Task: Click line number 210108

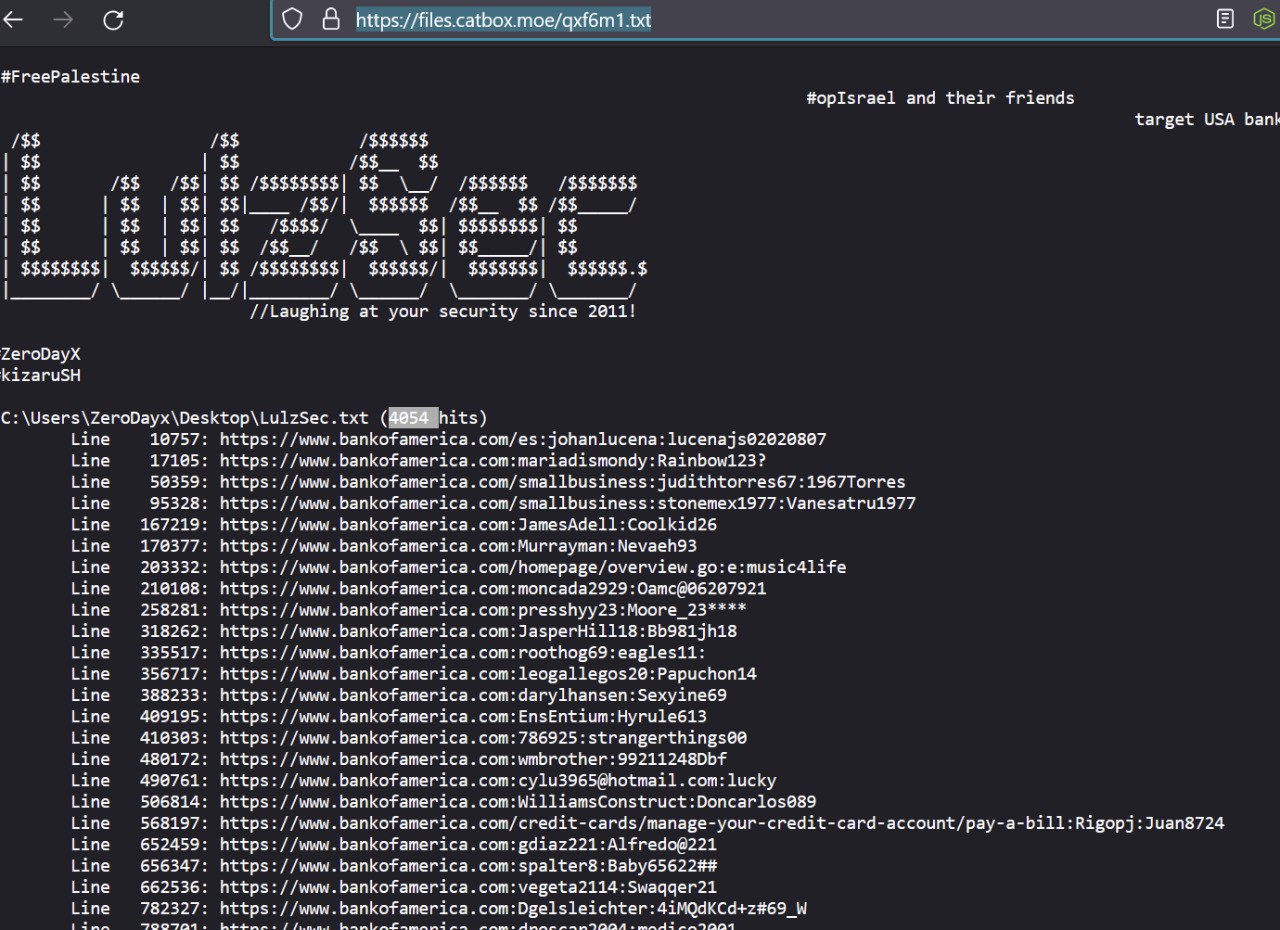Action: pos(171,588)
